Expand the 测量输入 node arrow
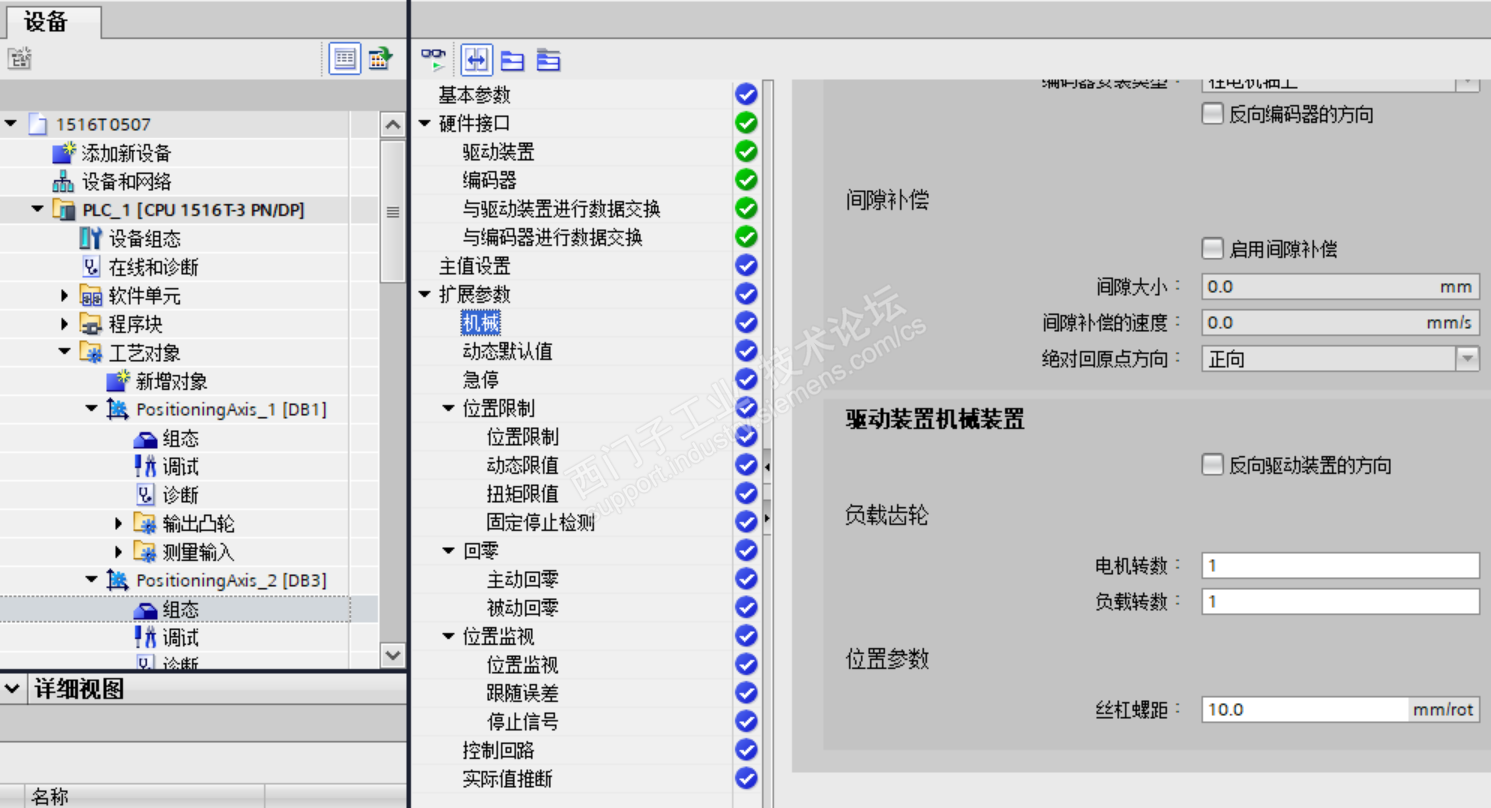1491x808 pixels. pyautogui.click(x=119, y=552)
